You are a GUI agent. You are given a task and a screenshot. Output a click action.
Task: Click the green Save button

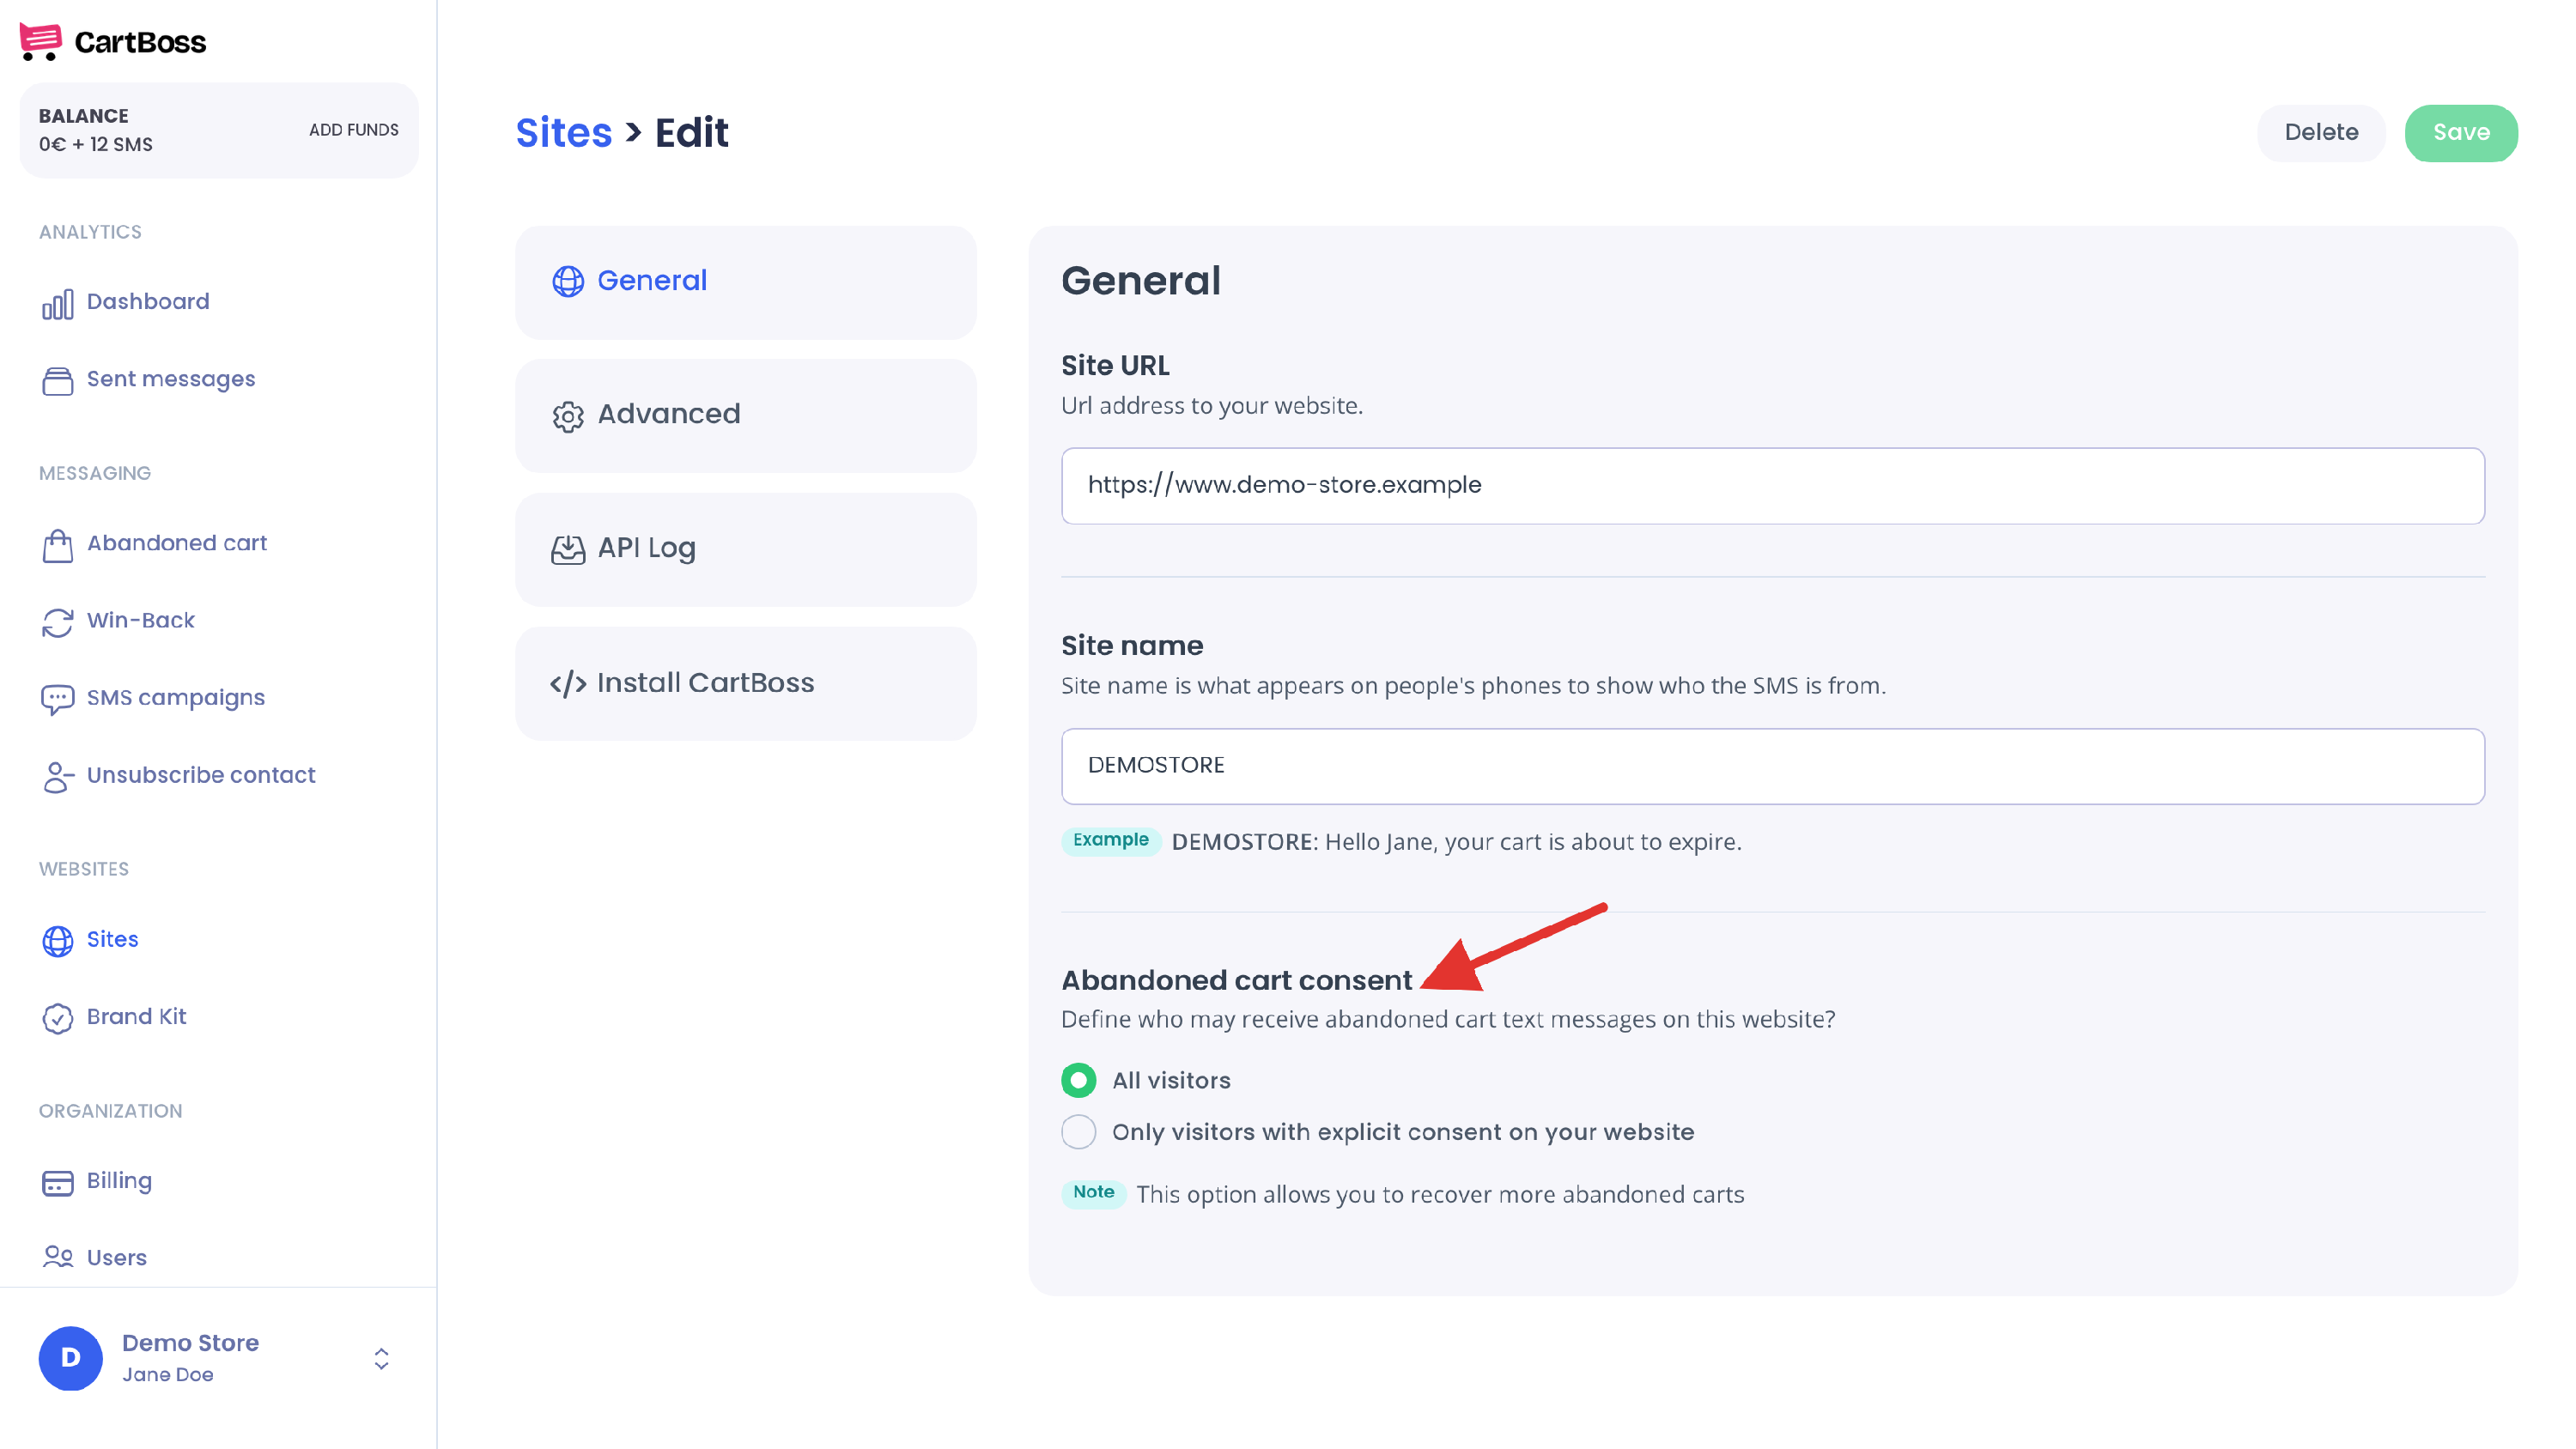pyautogui.click(x=2461, y=133)
